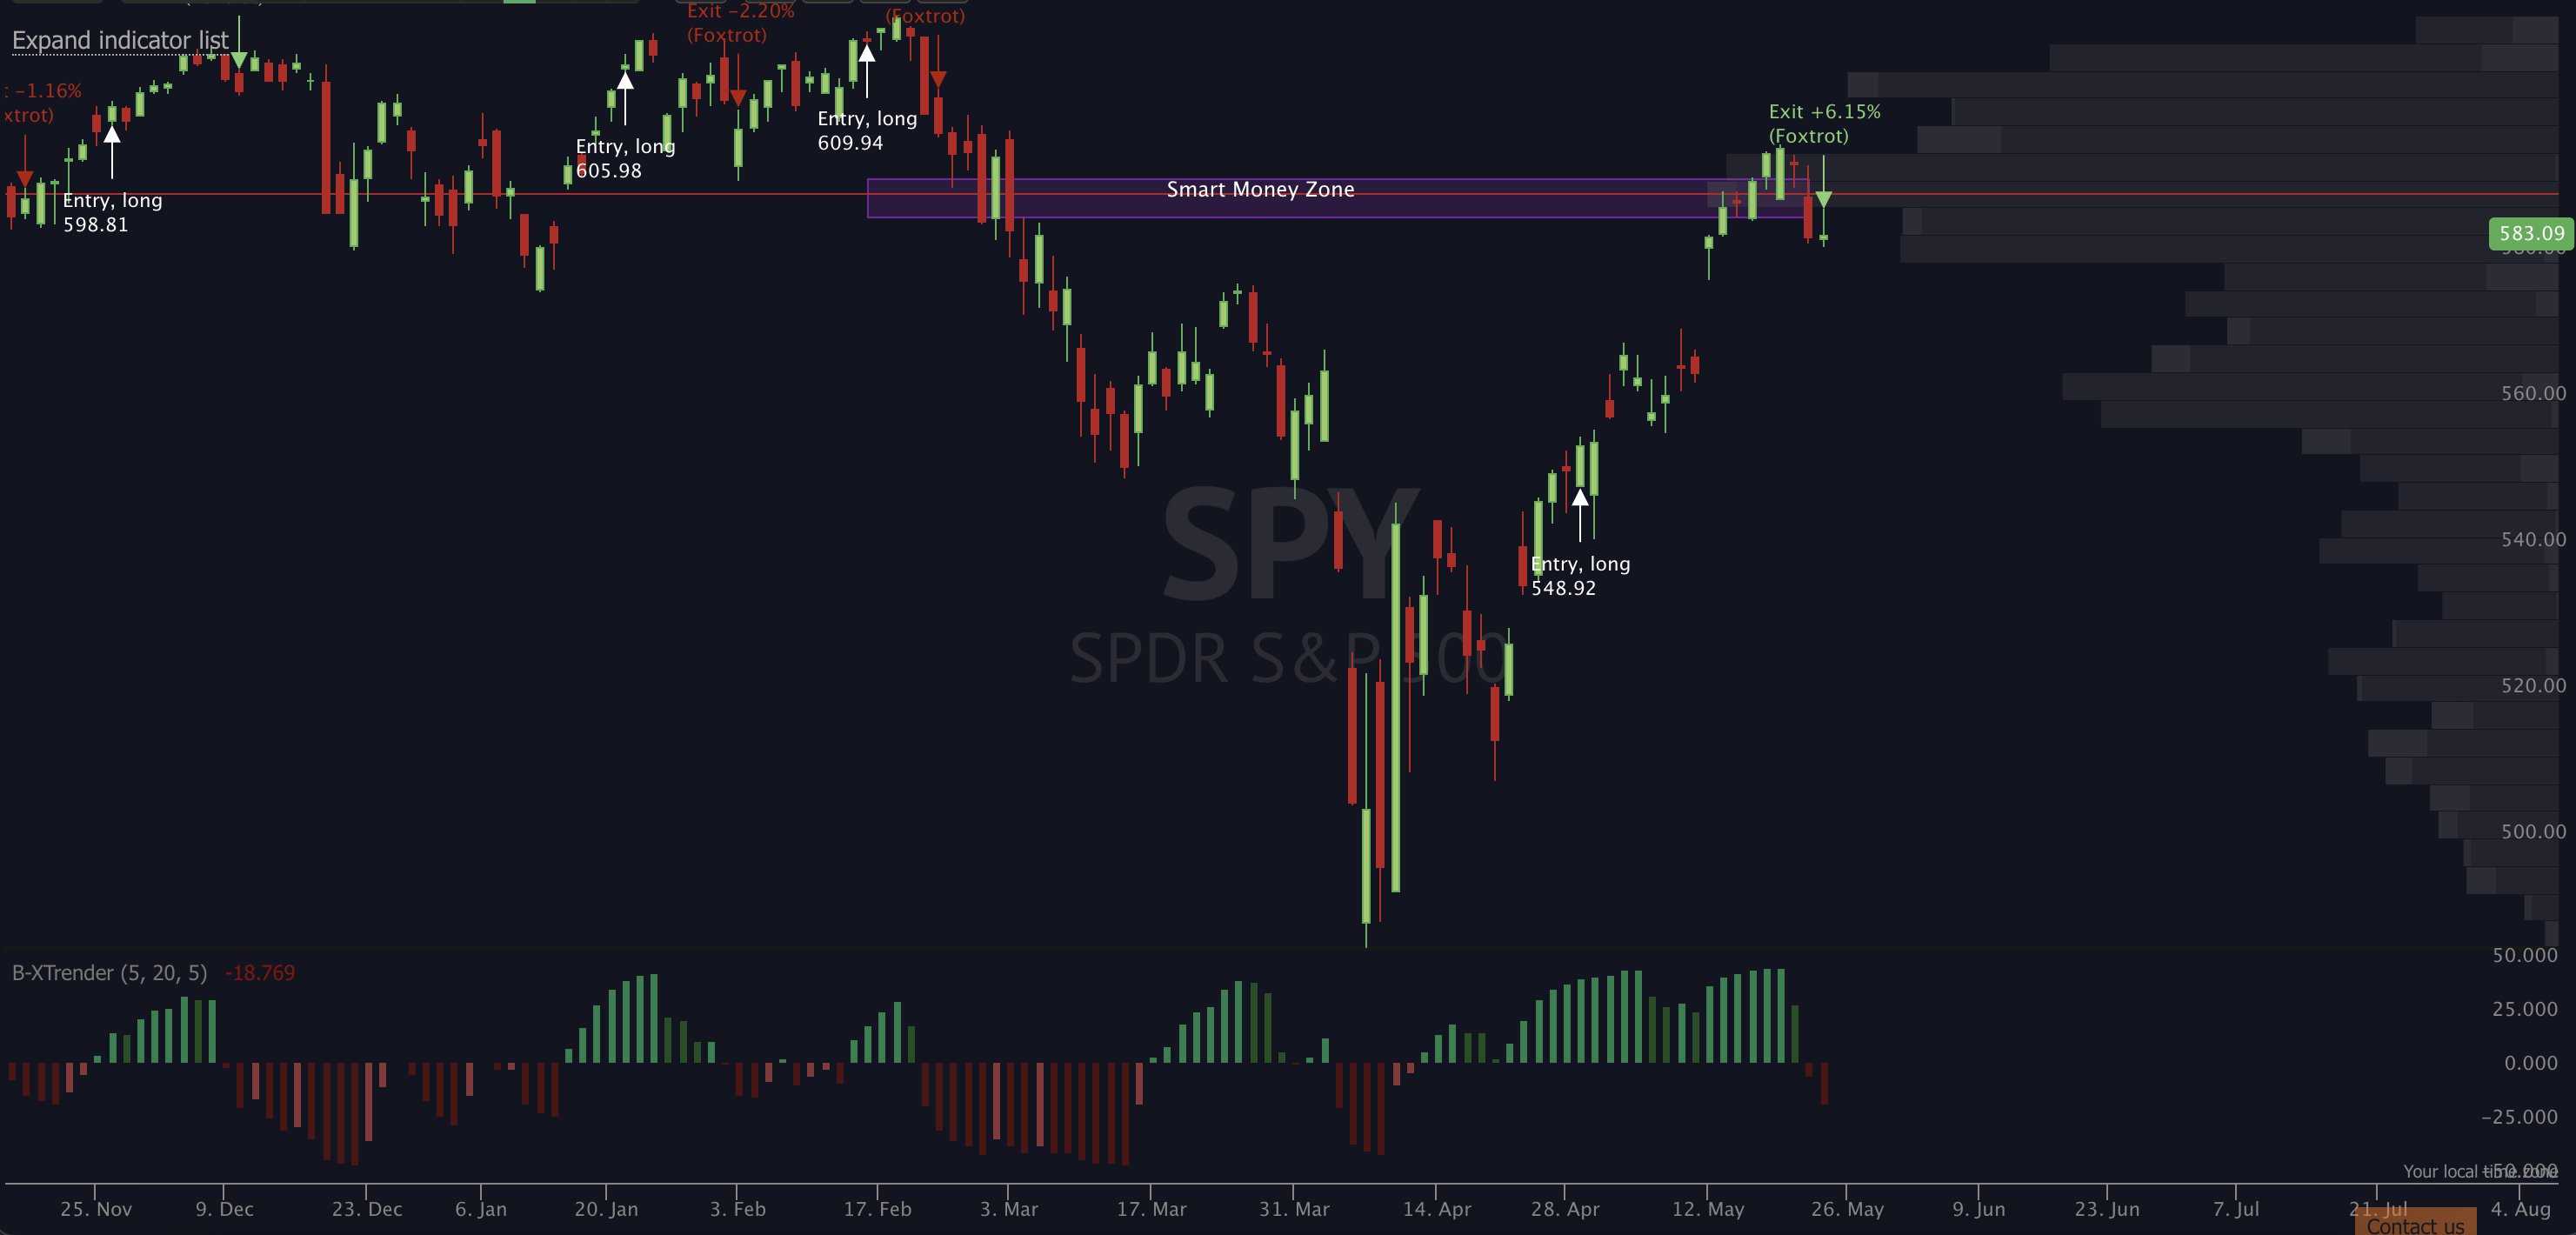Screen dimensions: 2576x1235
Task: Click the 50.000 indicator scale label
Action: coord(2525,955)
